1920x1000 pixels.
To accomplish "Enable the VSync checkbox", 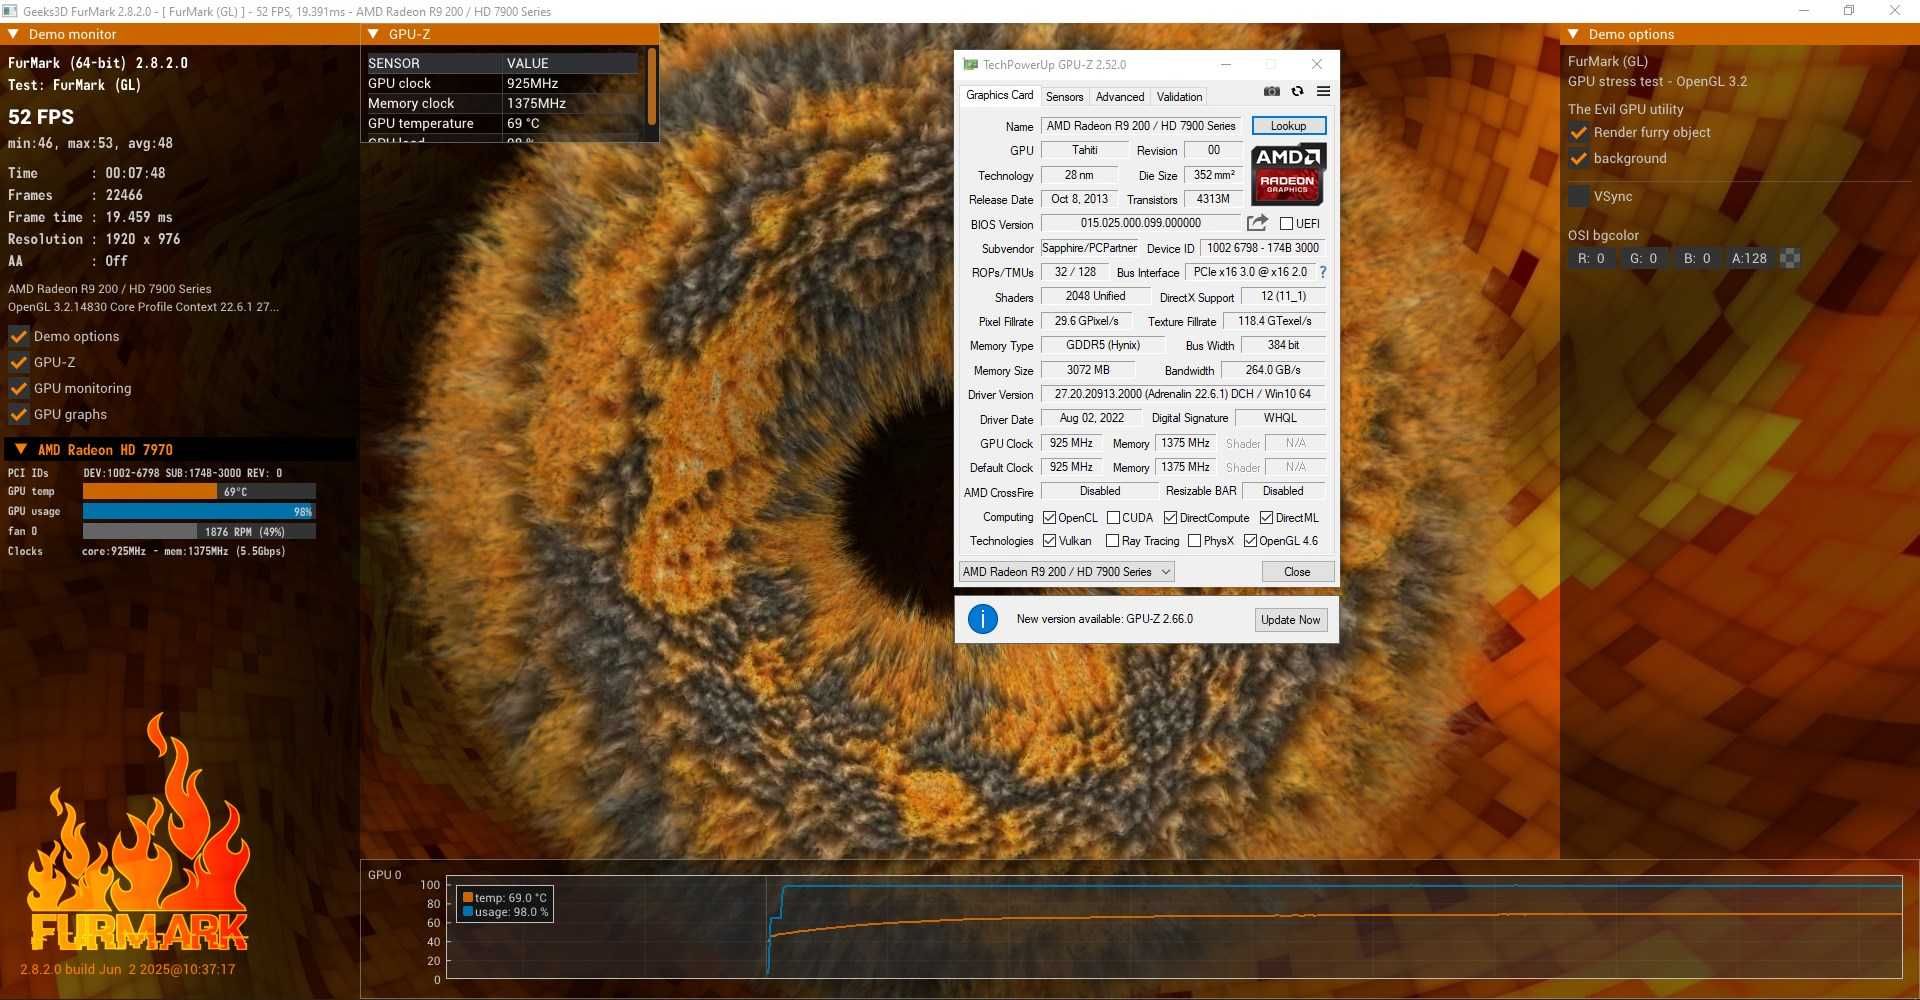I will coord(1579,196).
